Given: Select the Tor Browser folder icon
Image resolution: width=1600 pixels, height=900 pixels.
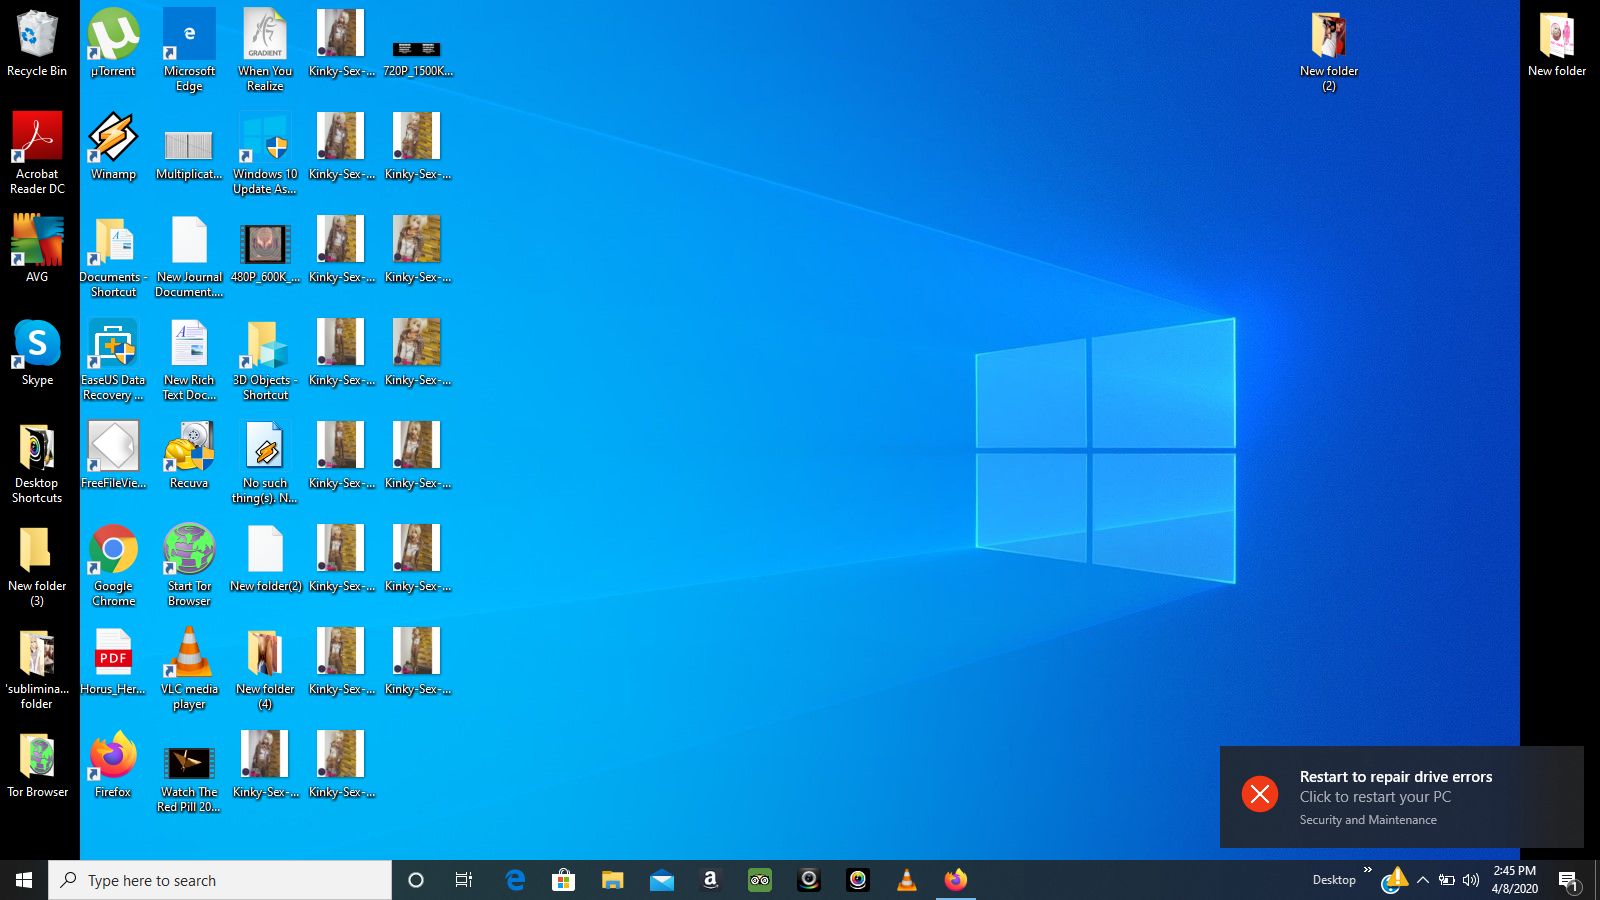Looking at the screenshot, I should 37,764.
